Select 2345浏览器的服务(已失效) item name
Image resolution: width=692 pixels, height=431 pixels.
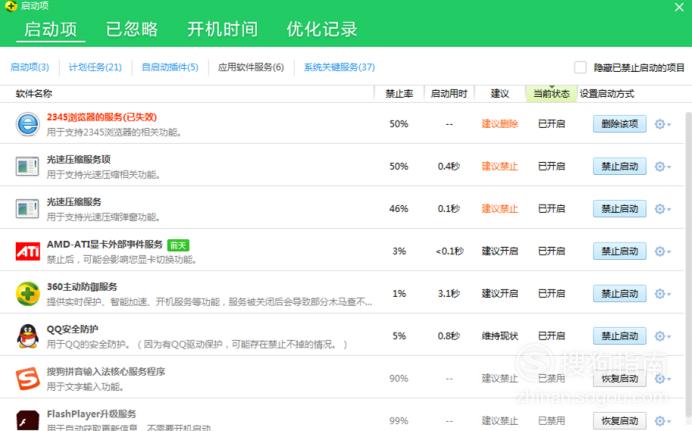click(x=102, y=117)
